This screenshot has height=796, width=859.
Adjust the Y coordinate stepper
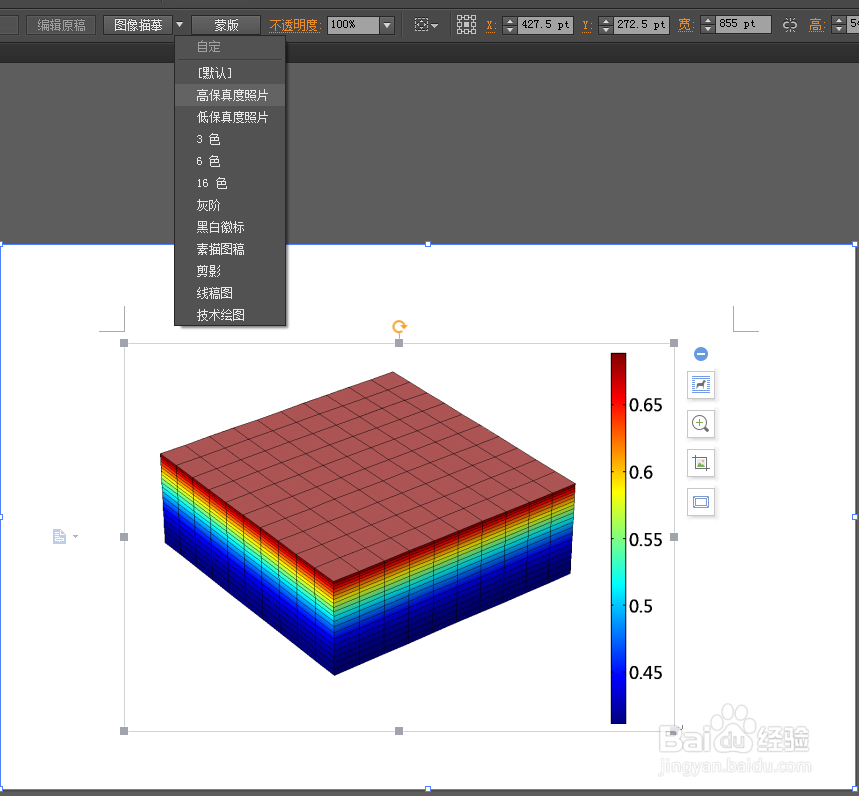coord(606,25)
